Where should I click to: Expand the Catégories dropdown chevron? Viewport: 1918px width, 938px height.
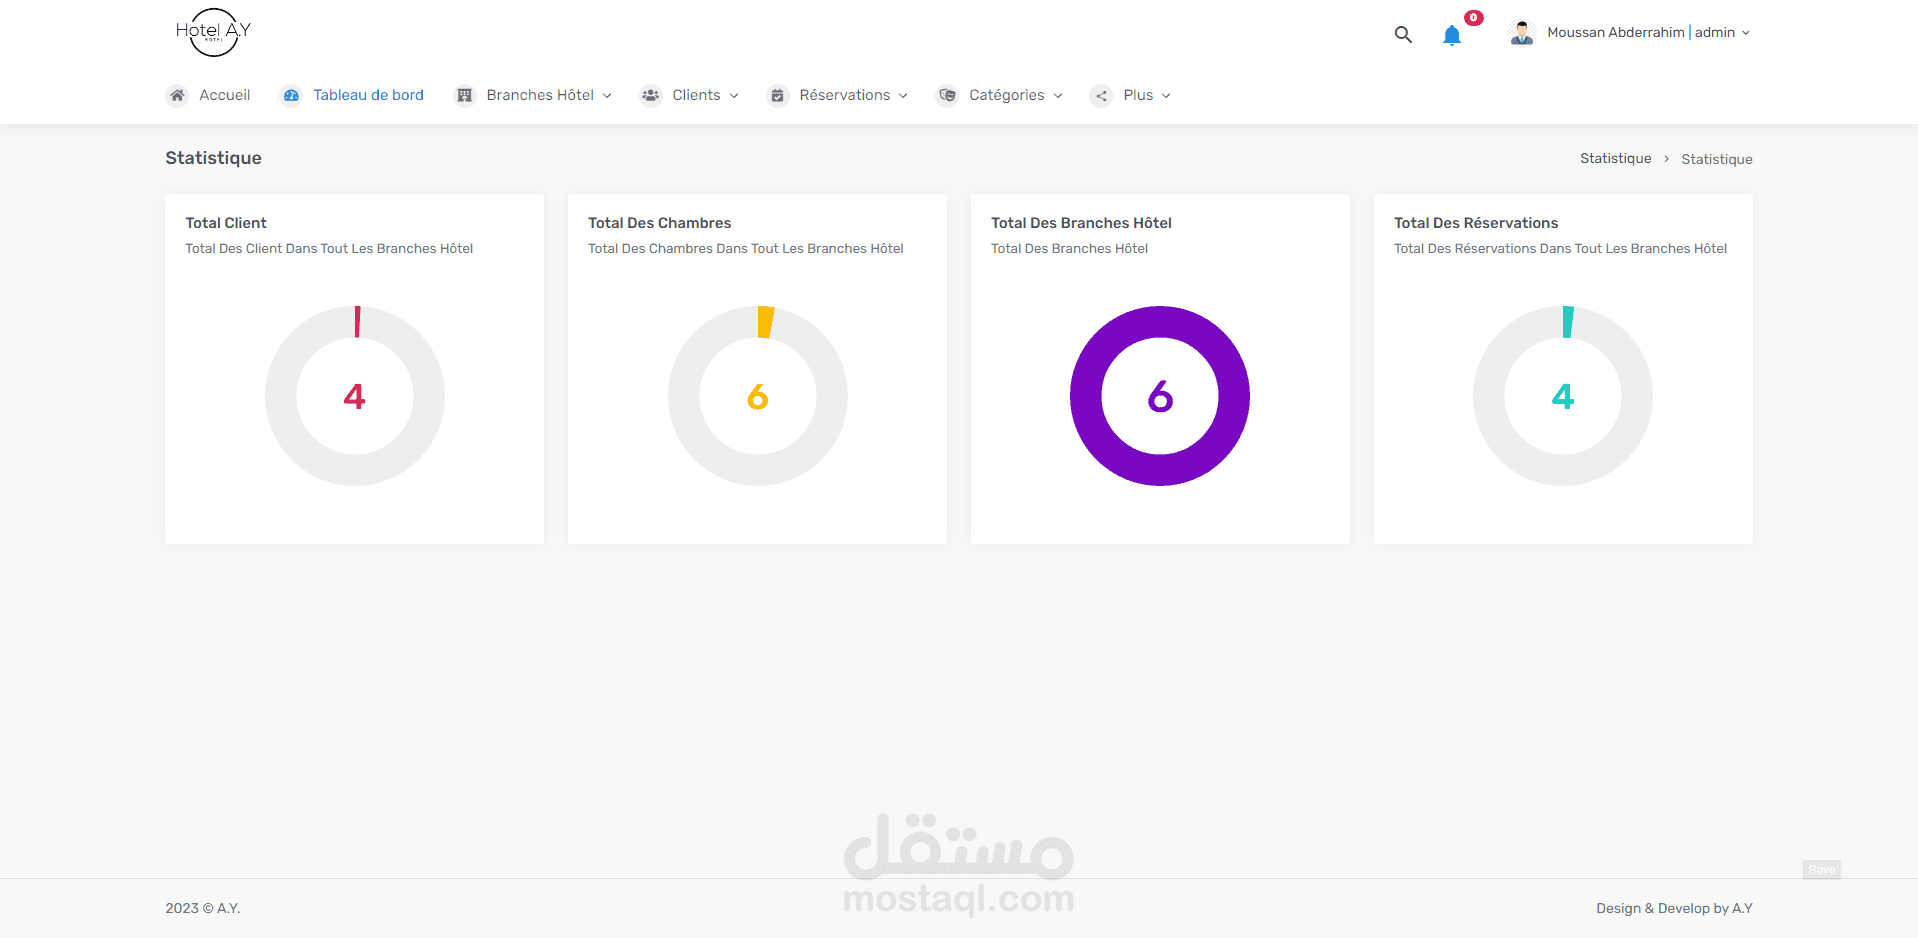1058,96
